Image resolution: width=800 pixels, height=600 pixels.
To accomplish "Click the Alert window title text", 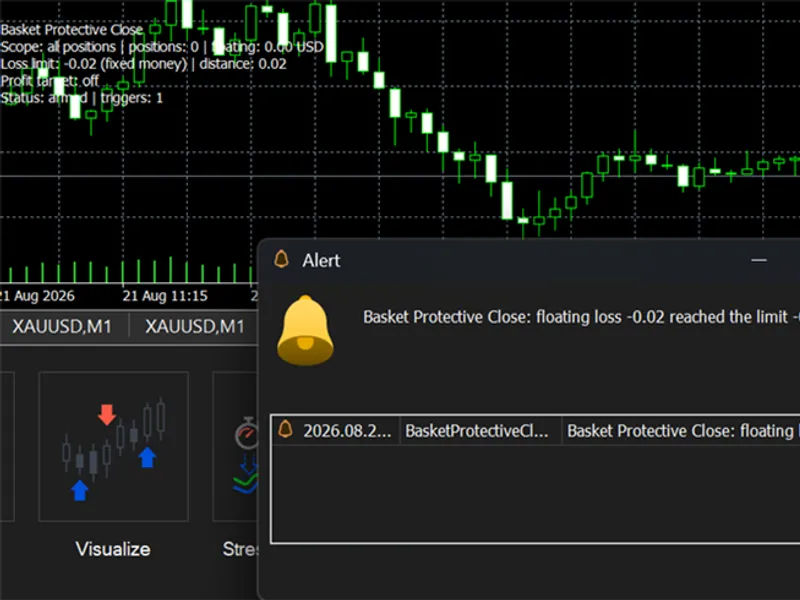I will point(321,261).
